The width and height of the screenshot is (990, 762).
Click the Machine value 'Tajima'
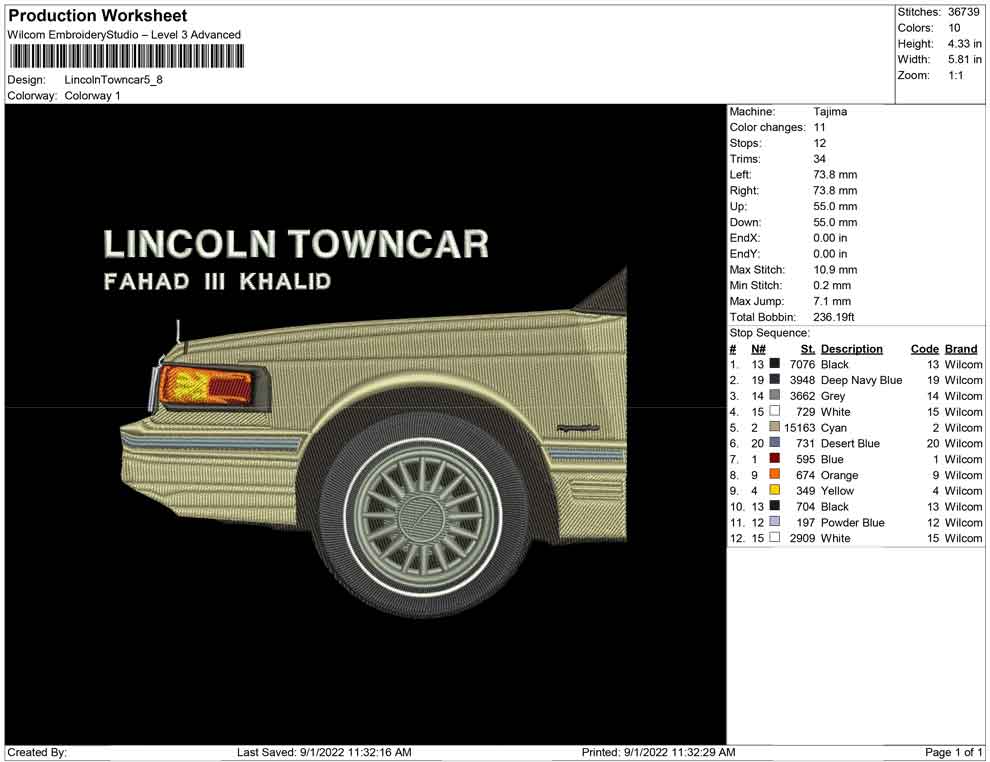(830, 111)
